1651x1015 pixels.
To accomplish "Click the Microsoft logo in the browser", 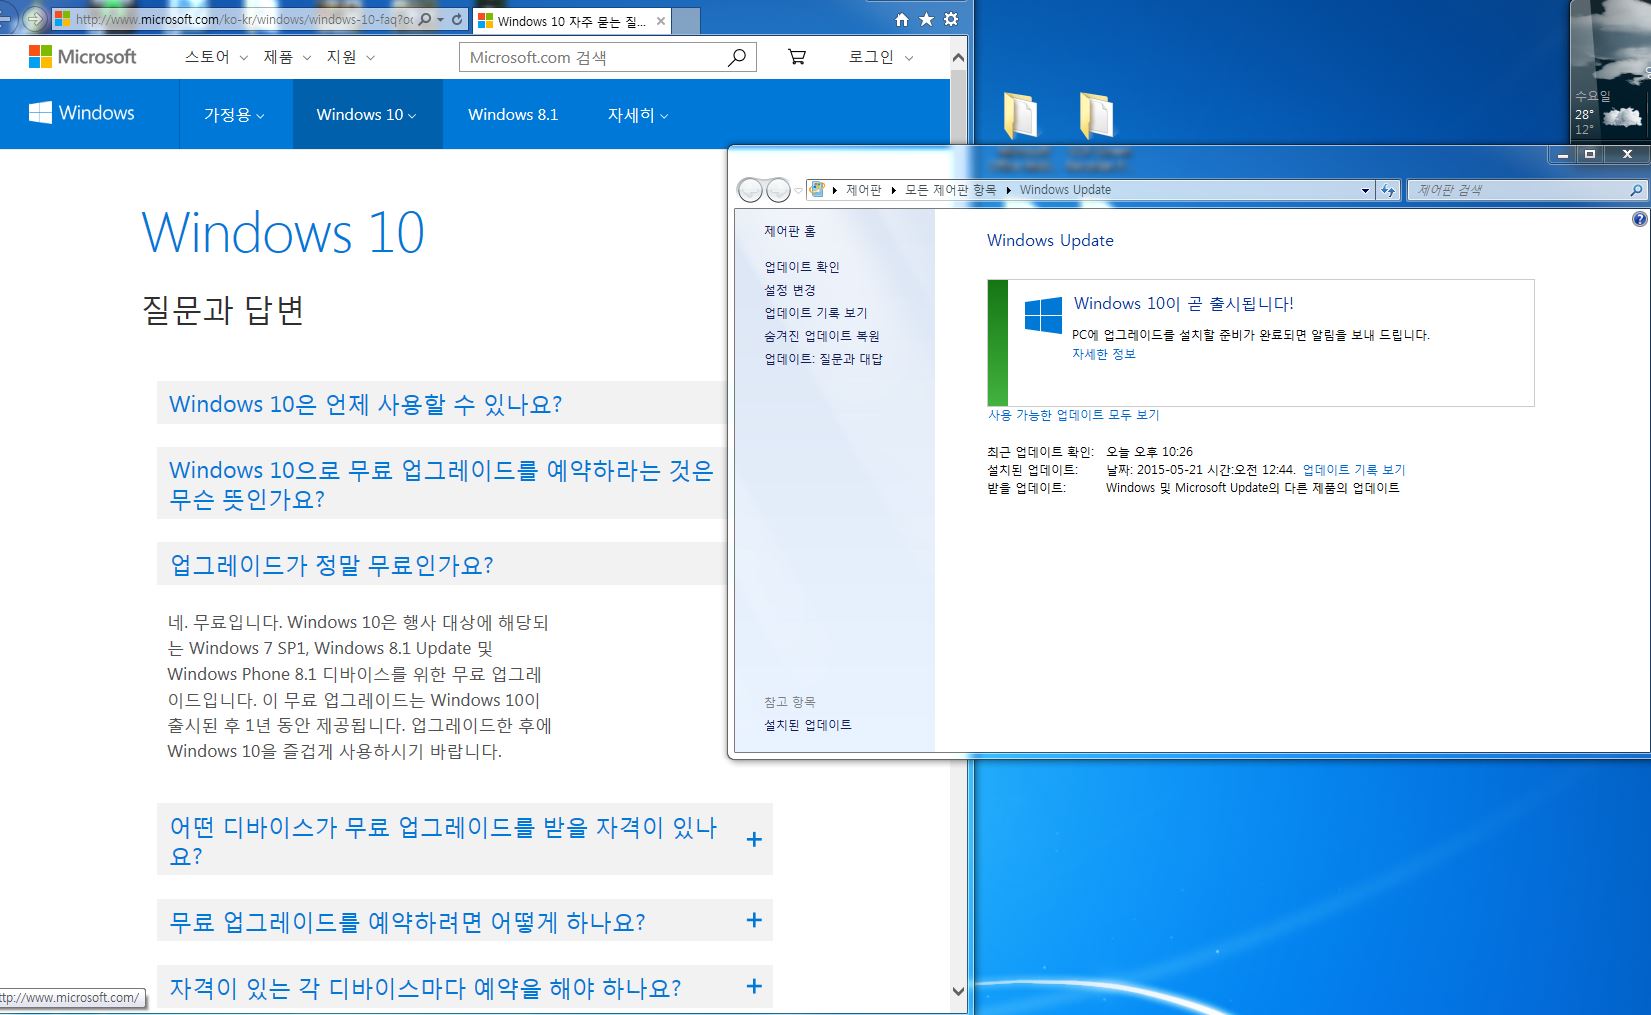I will [x=82, y=57].
